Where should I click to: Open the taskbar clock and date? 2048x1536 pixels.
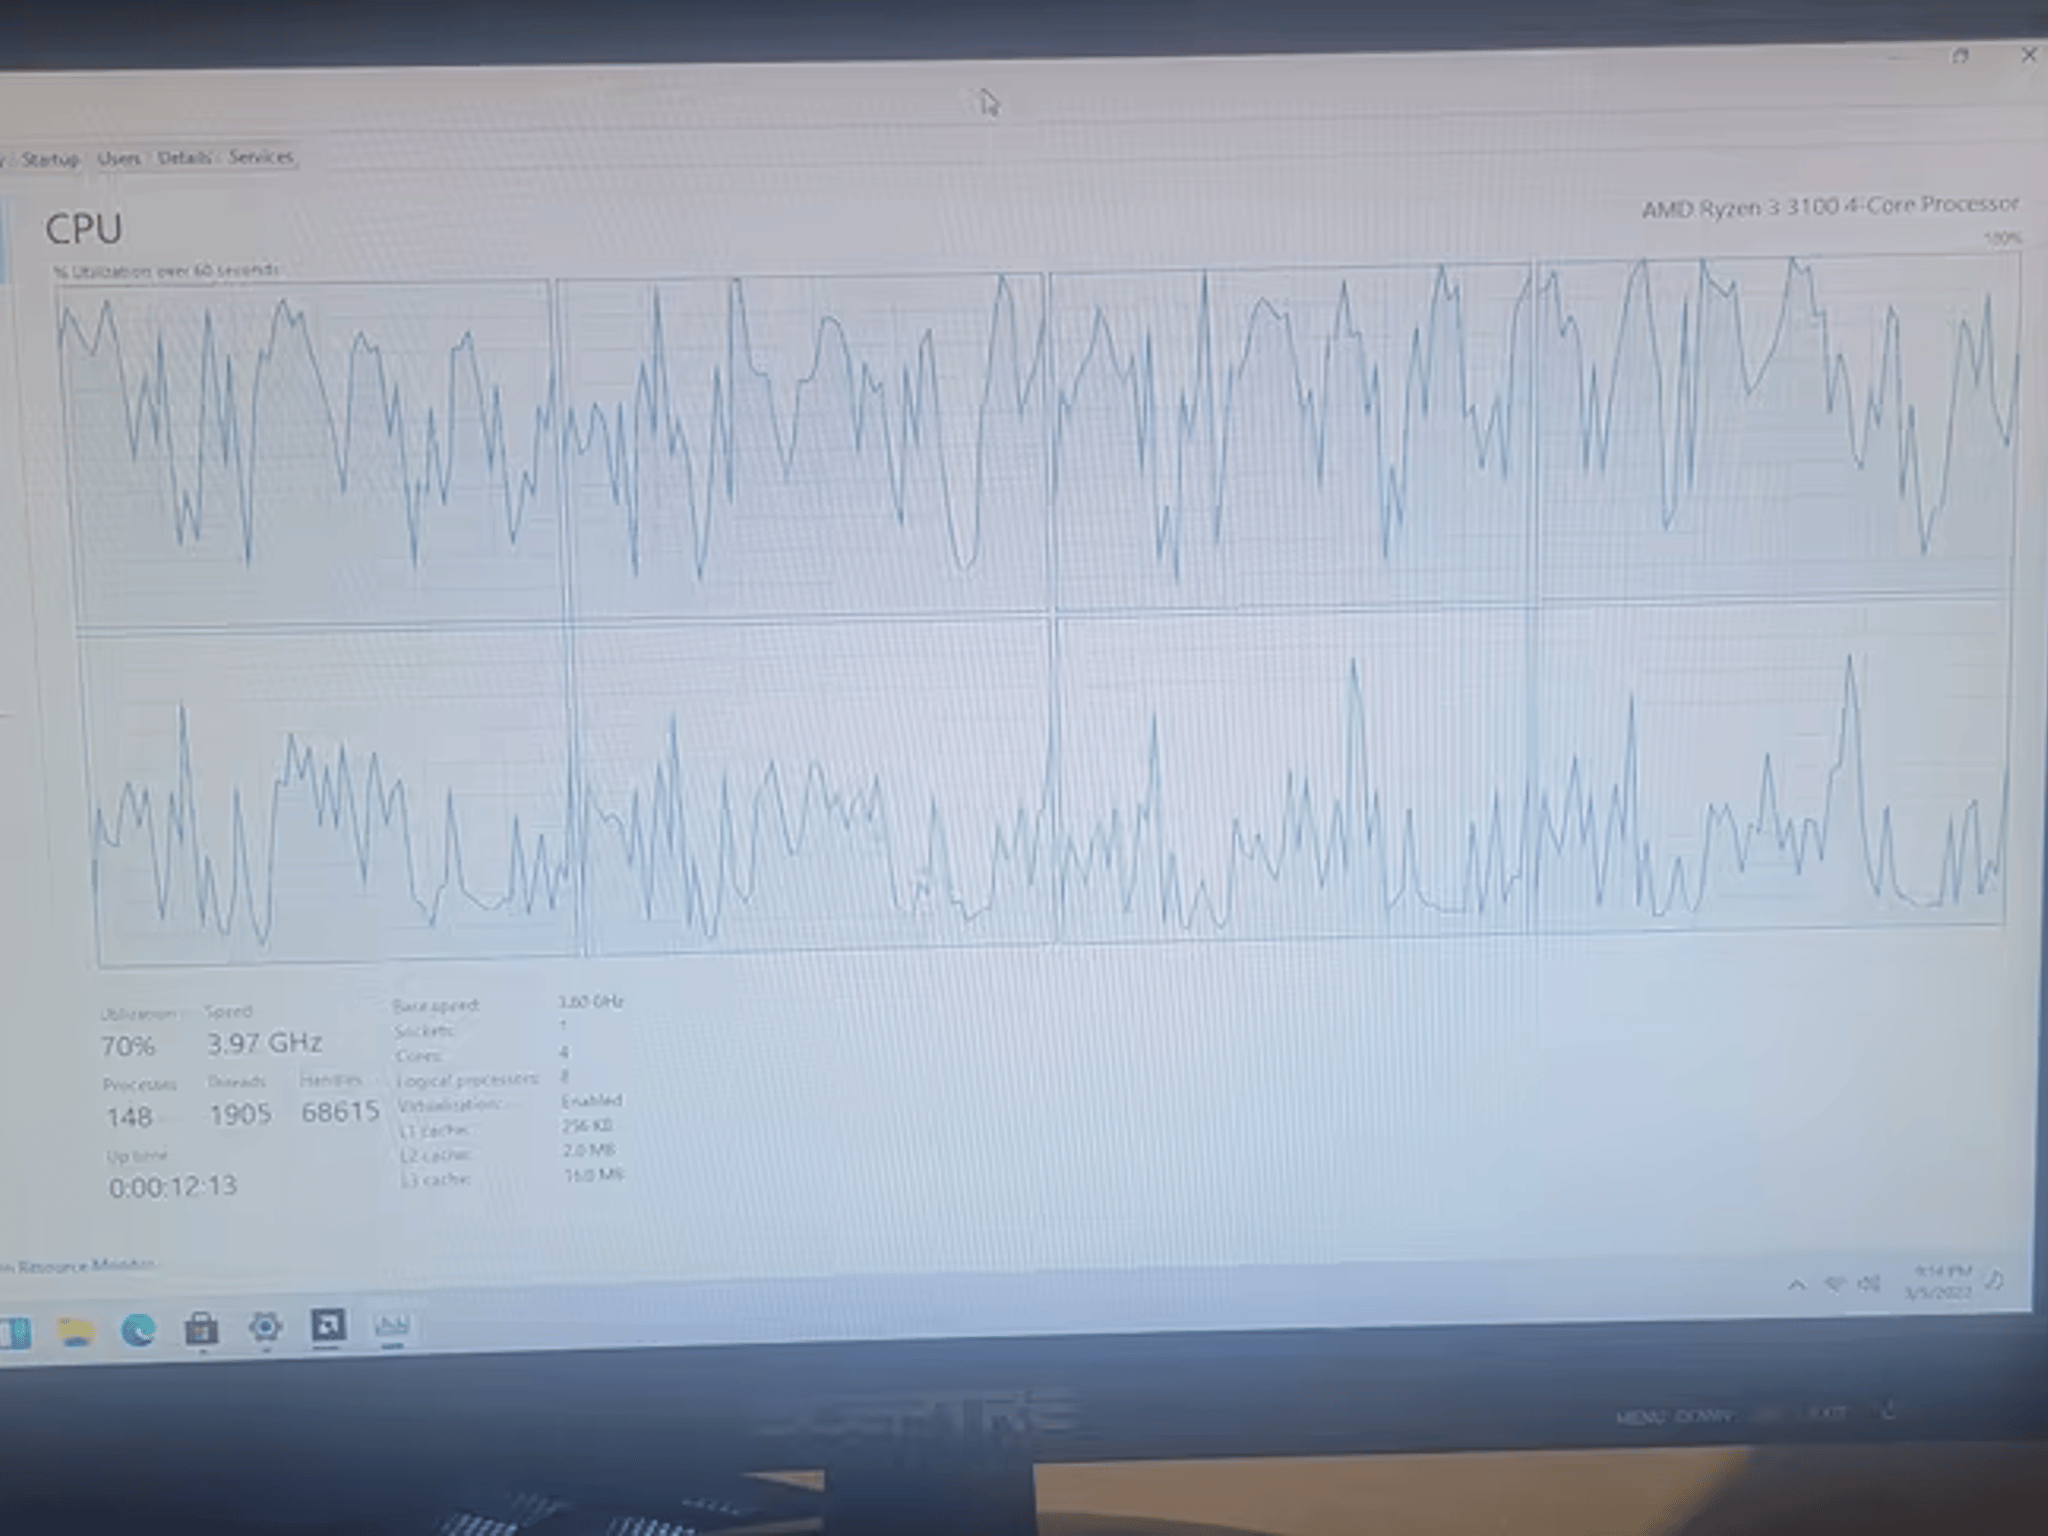(x=1938, y=1281)
